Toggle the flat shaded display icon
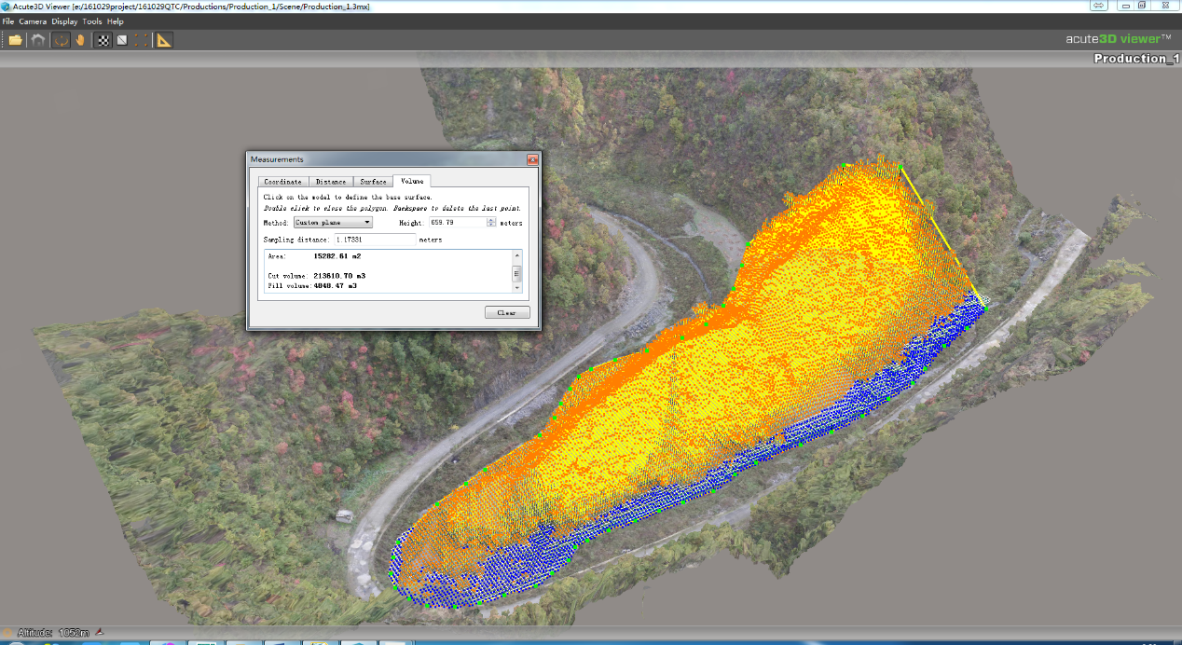Screen dimensions: 1182x645 pos(122,40)
